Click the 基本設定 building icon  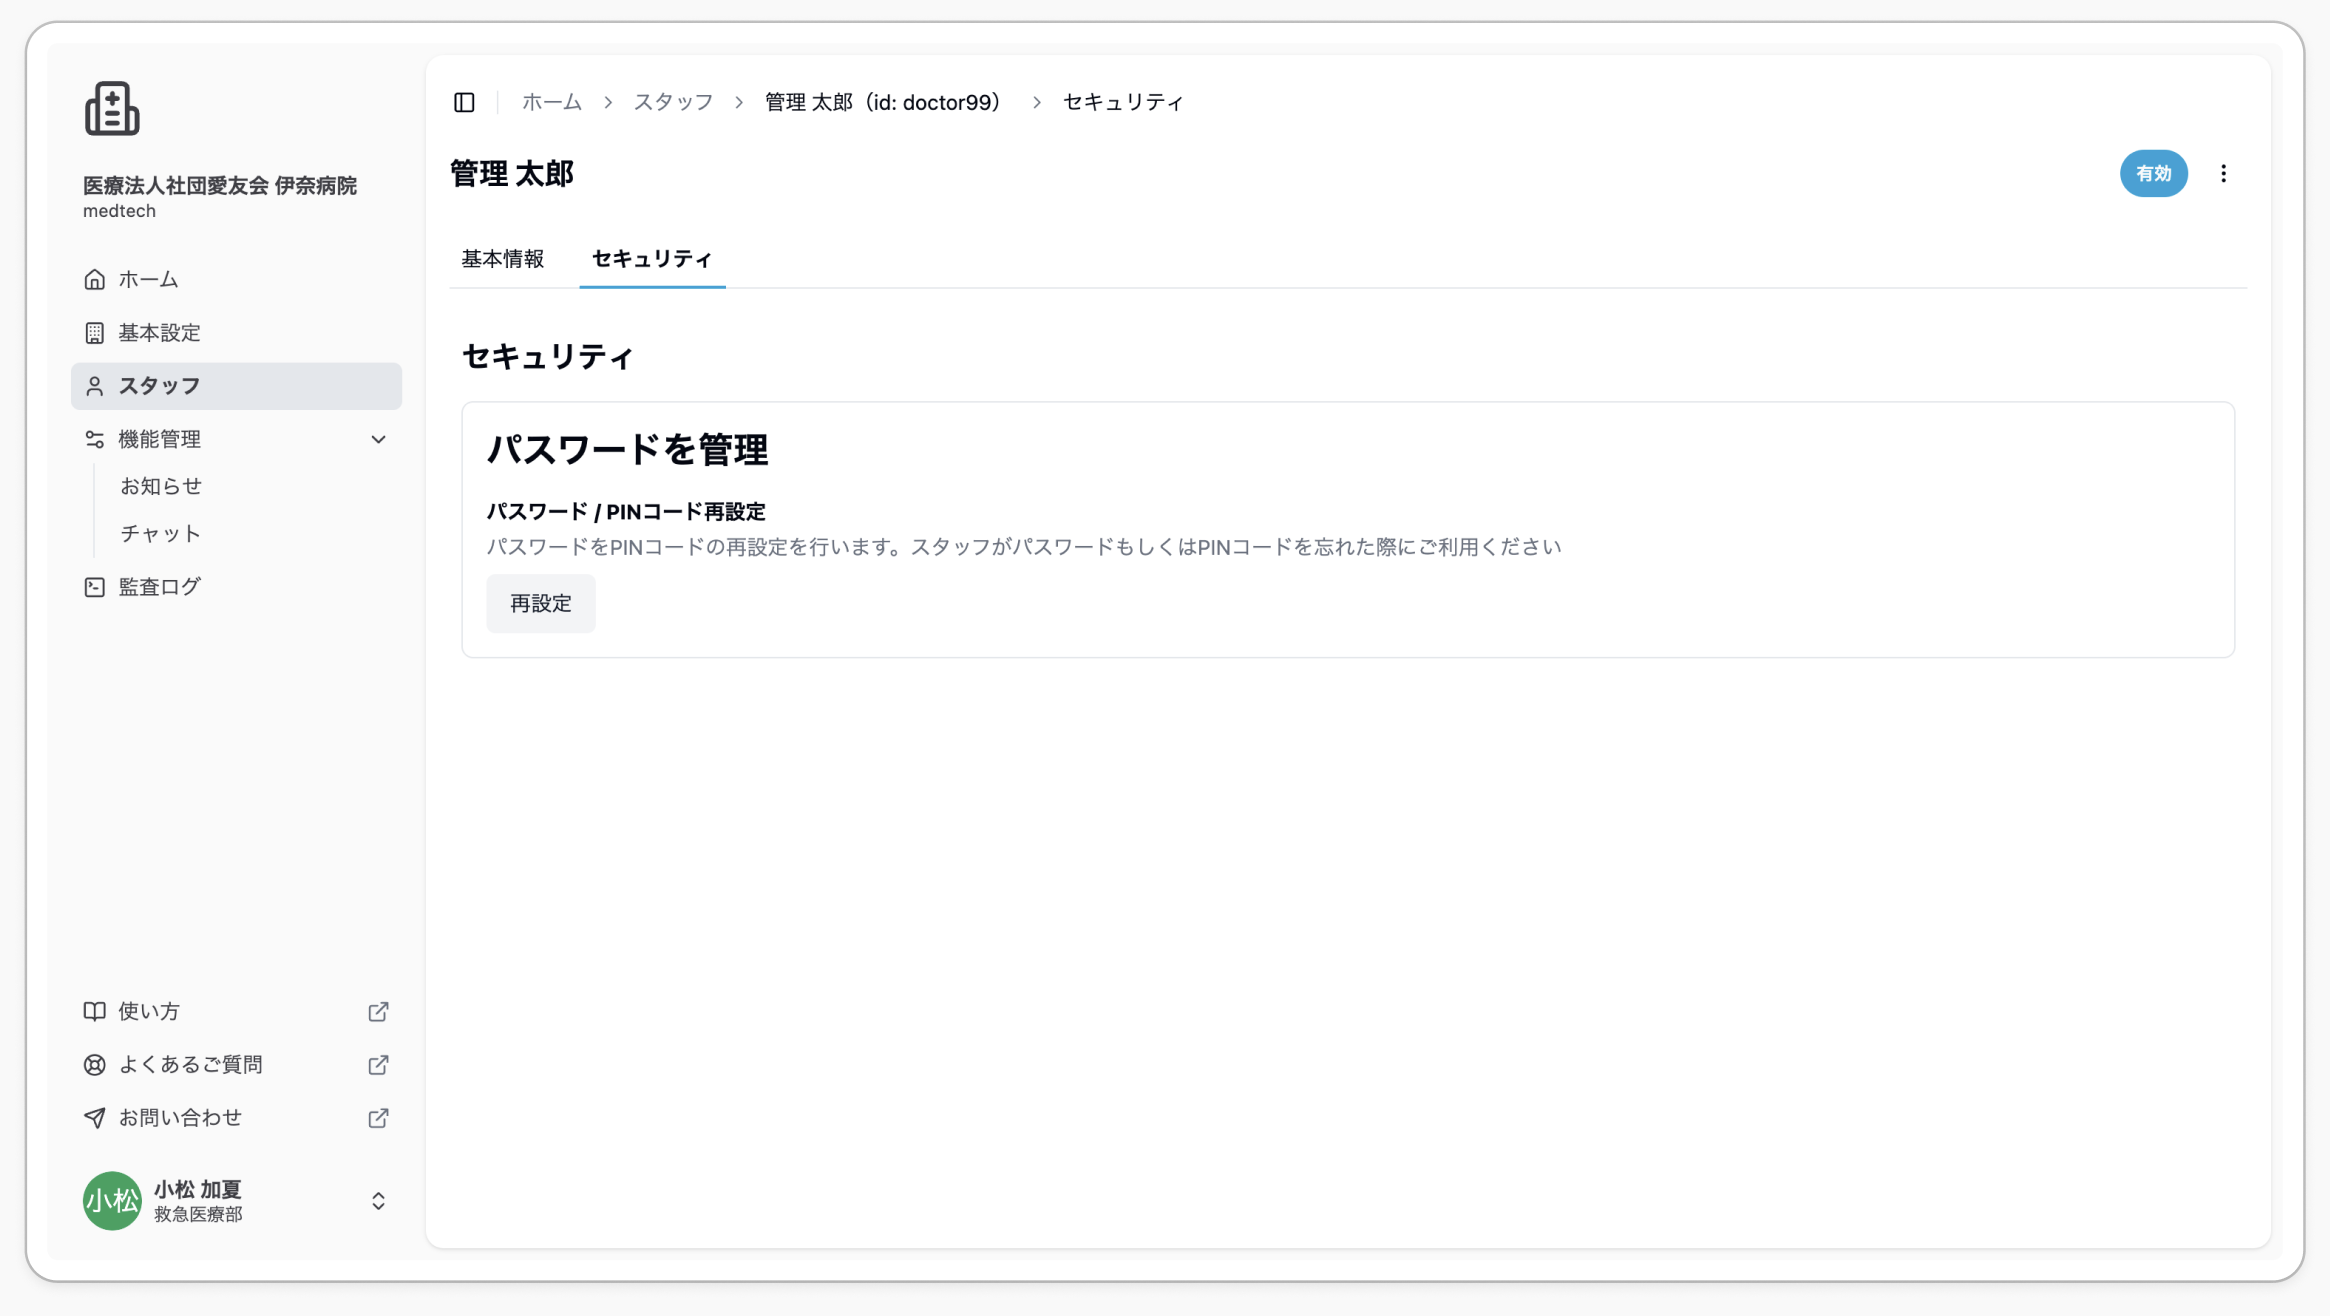click(95, 333)
